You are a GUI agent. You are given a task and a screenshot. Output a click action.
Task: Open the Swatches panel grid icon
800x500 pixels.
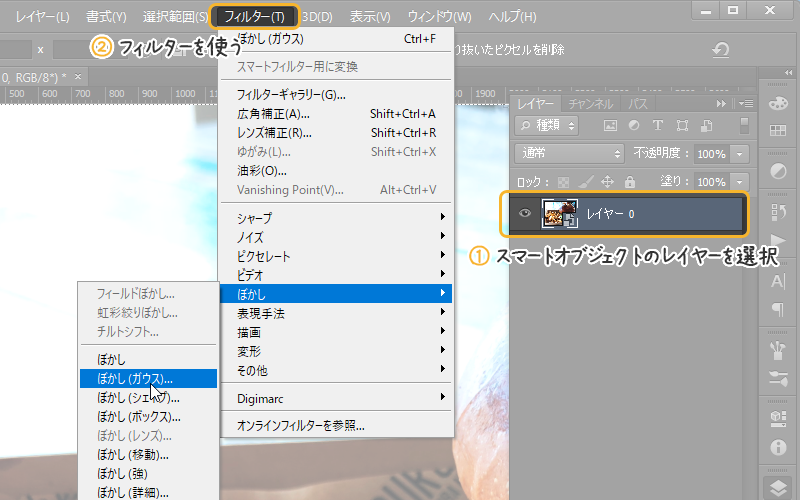[778, 131]
